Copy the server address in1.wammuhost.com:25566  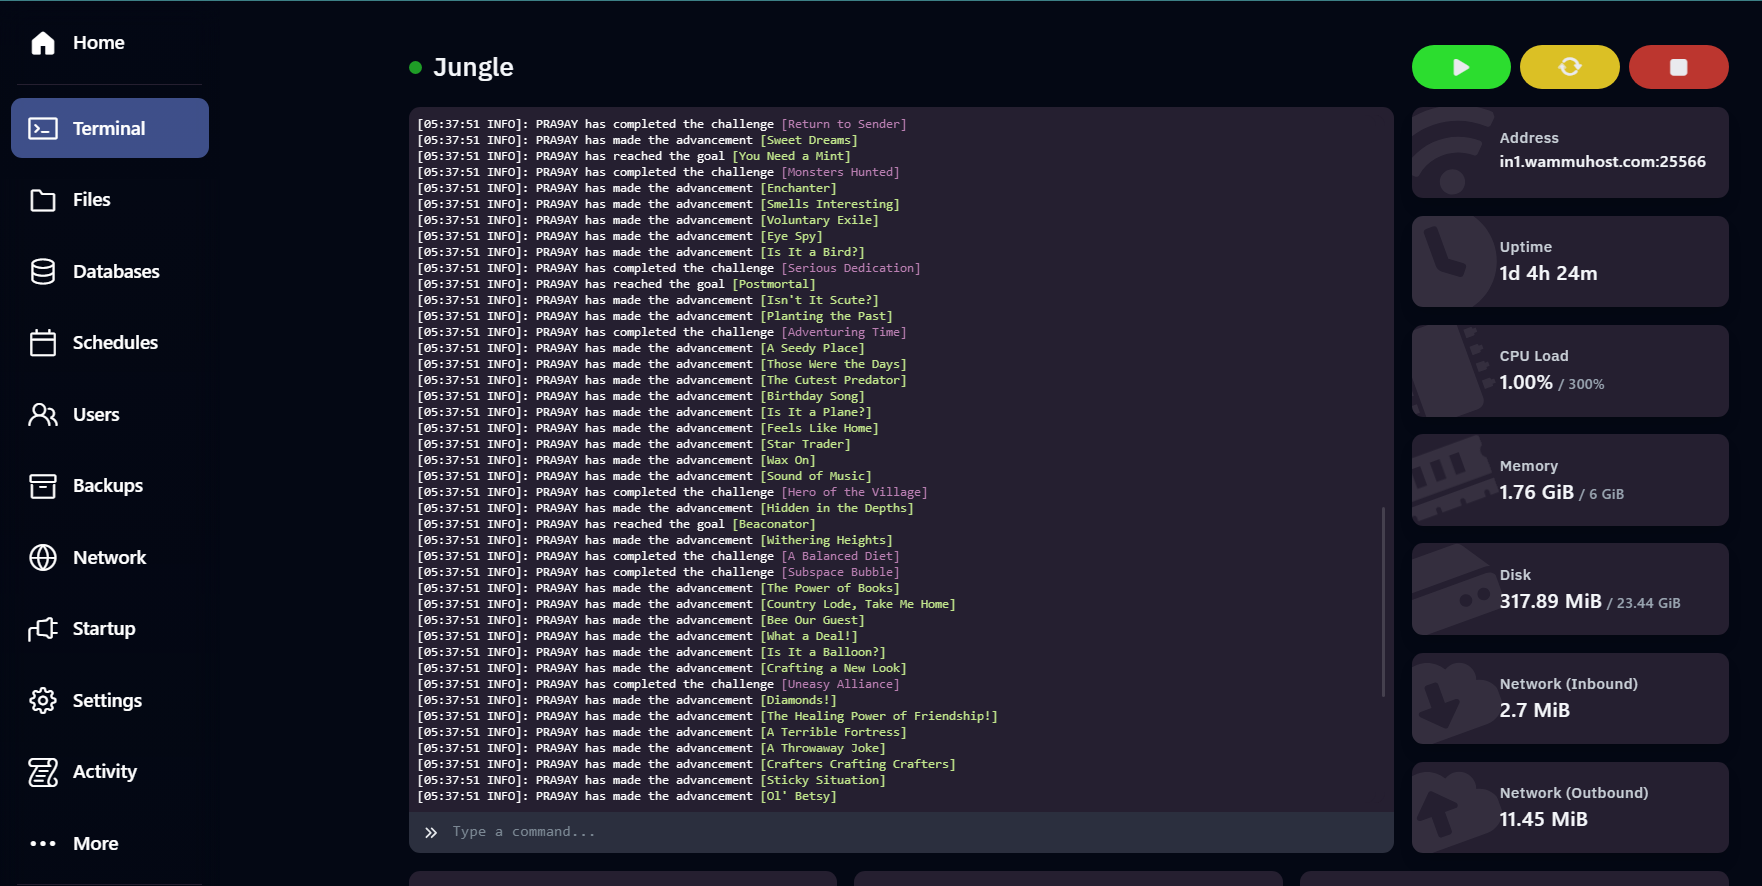point(1602,162)
